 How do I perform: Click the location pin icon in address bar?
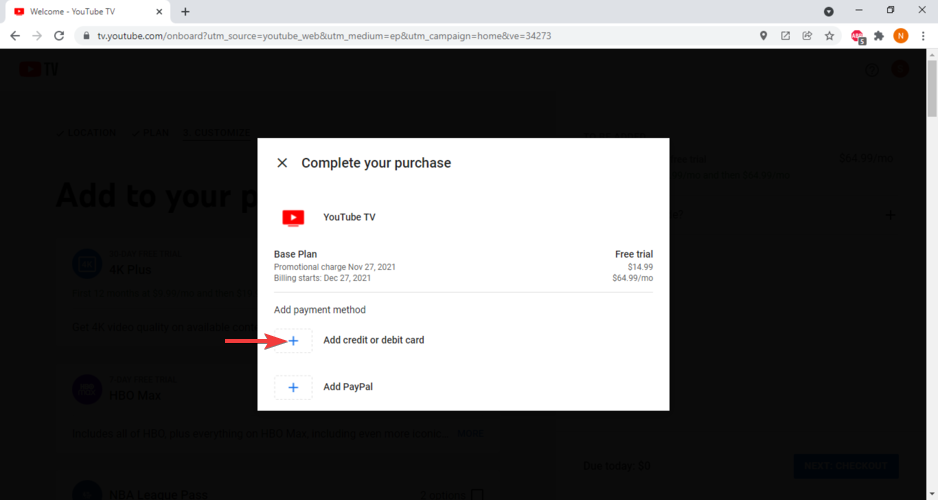[x=763, y=36]
